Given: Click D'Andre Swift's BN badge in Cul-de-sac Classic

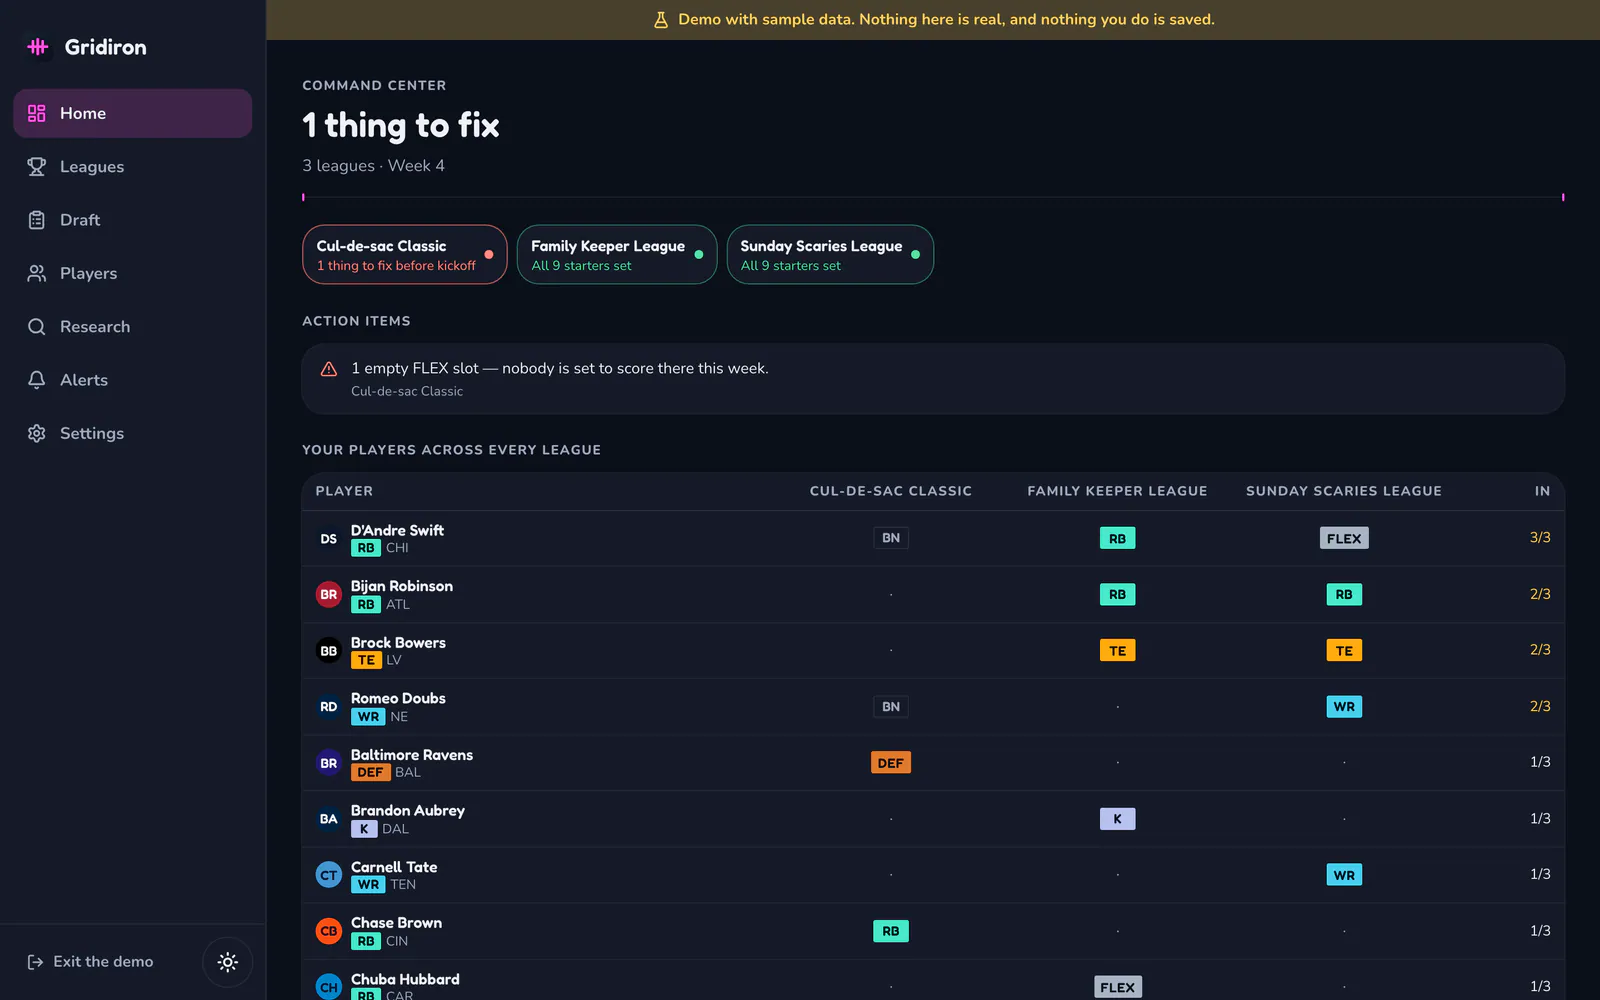Looking at the screenshot, I should tap(891, 538).
